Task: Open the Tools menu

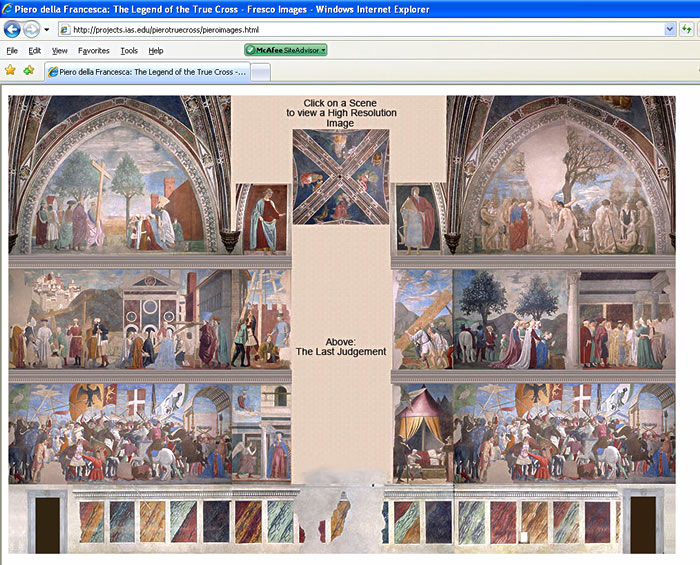Action: tap(129, 50)
